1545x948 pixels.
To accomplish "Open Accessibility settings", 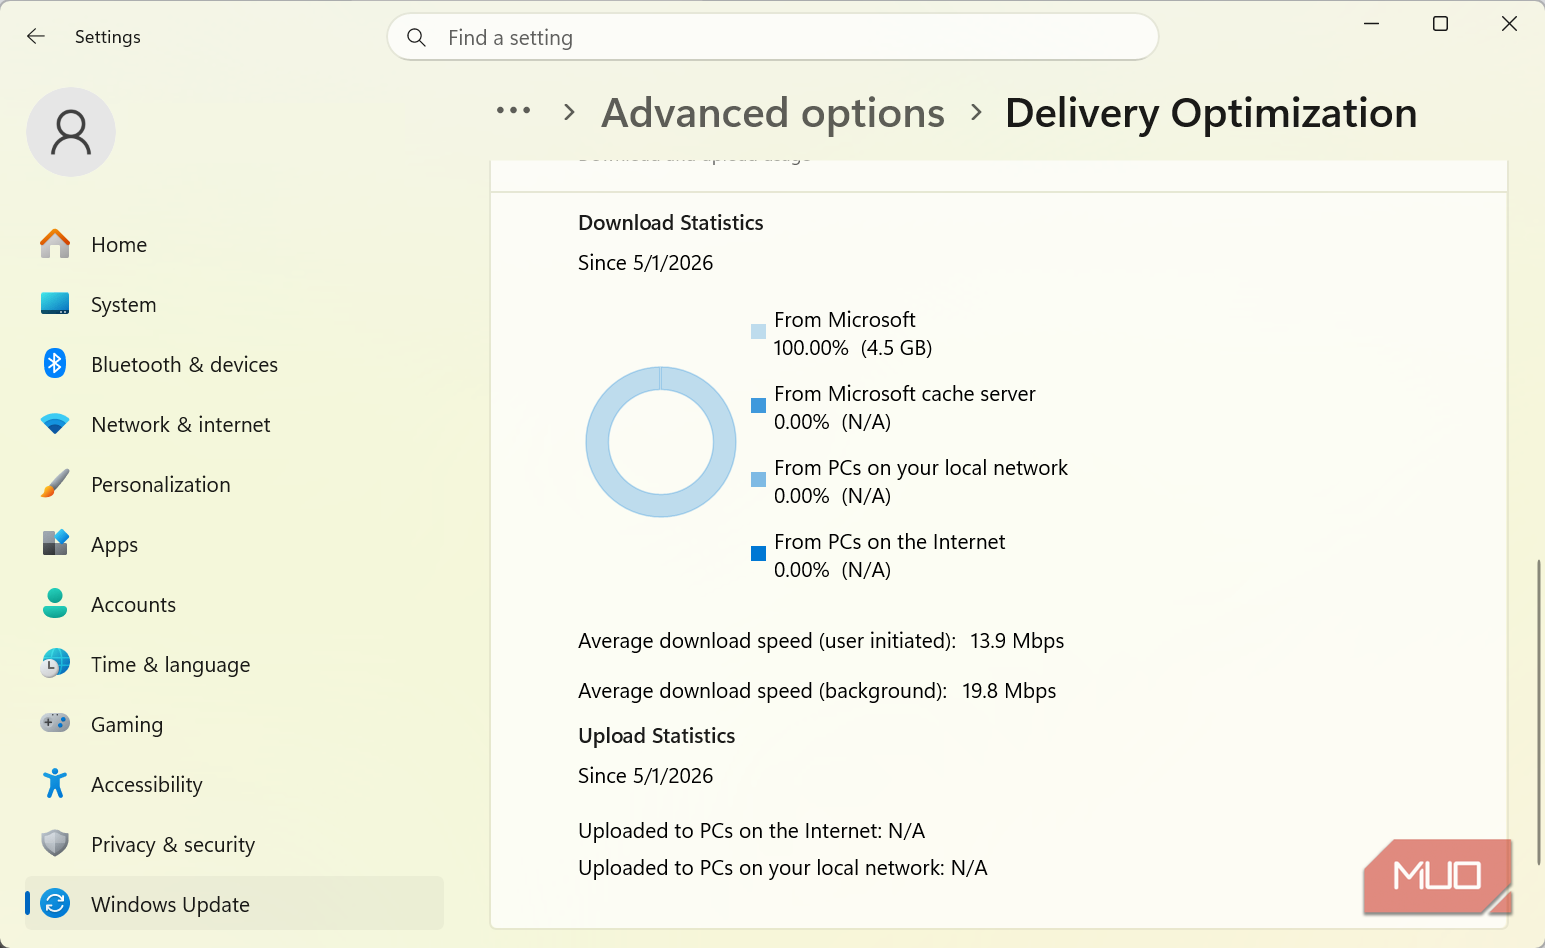I will pyautogui.click(x=234, y=784).
